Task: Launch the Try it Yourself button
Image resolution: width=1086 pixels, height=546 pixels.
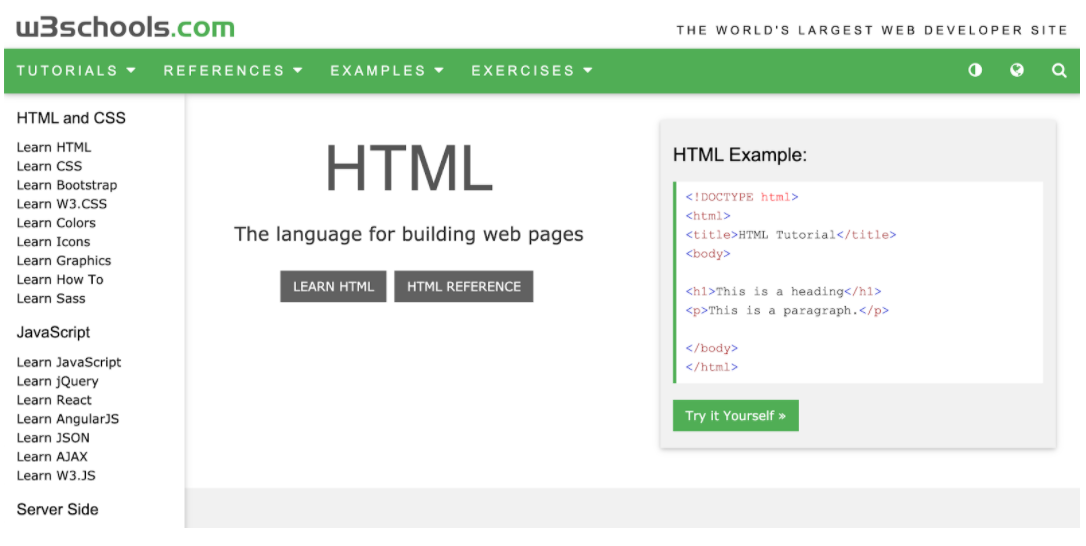Action: pos(736,416)
